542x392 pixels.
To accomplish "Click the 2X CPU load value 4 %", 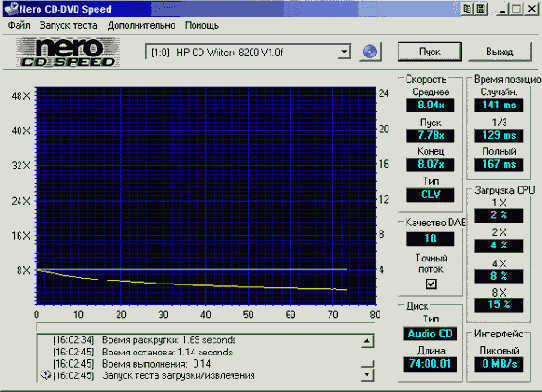I will [498, 245].
